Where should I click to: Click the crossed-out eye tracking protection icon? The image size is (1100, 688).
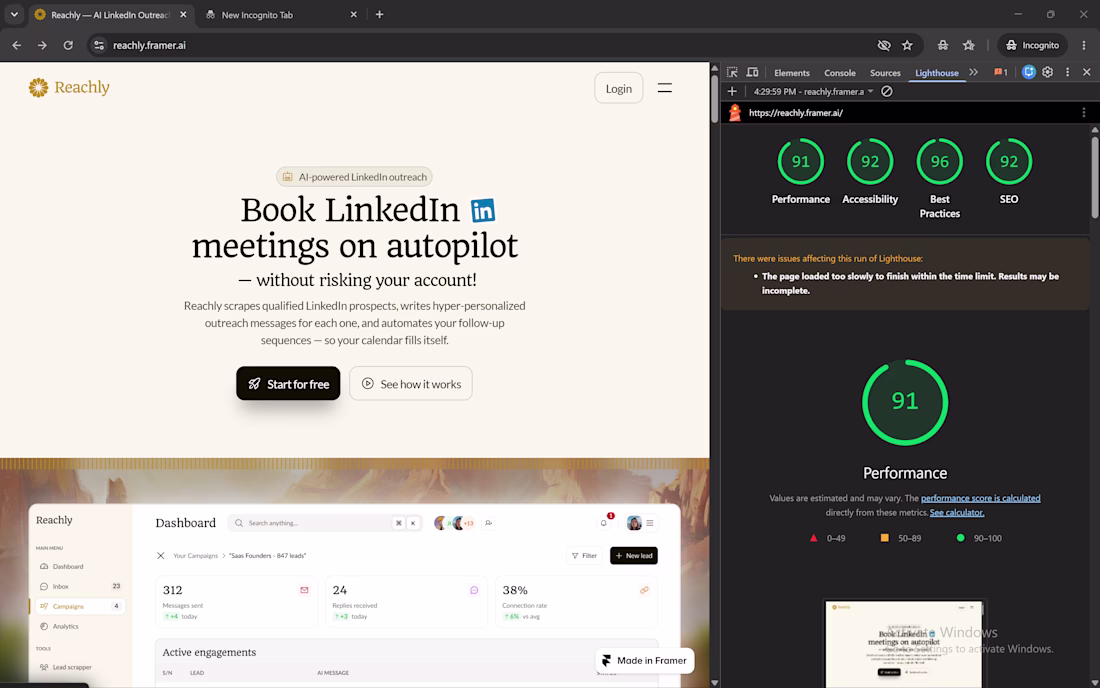coord(884,45)
